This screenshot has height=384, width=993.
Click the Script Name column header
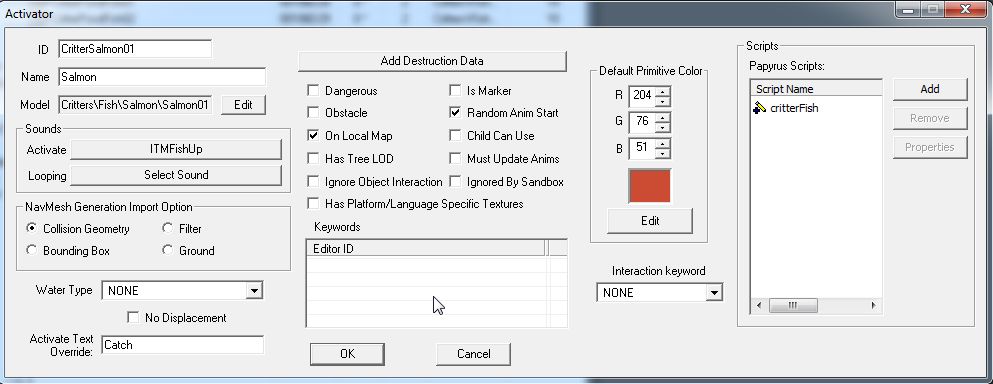(815, 89)
